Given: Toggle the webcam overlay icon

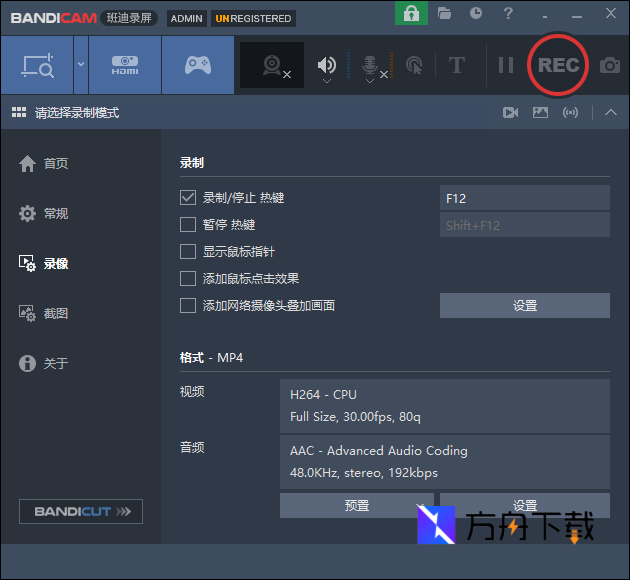Looking at the screenshot, I should [x=272, y=65].
